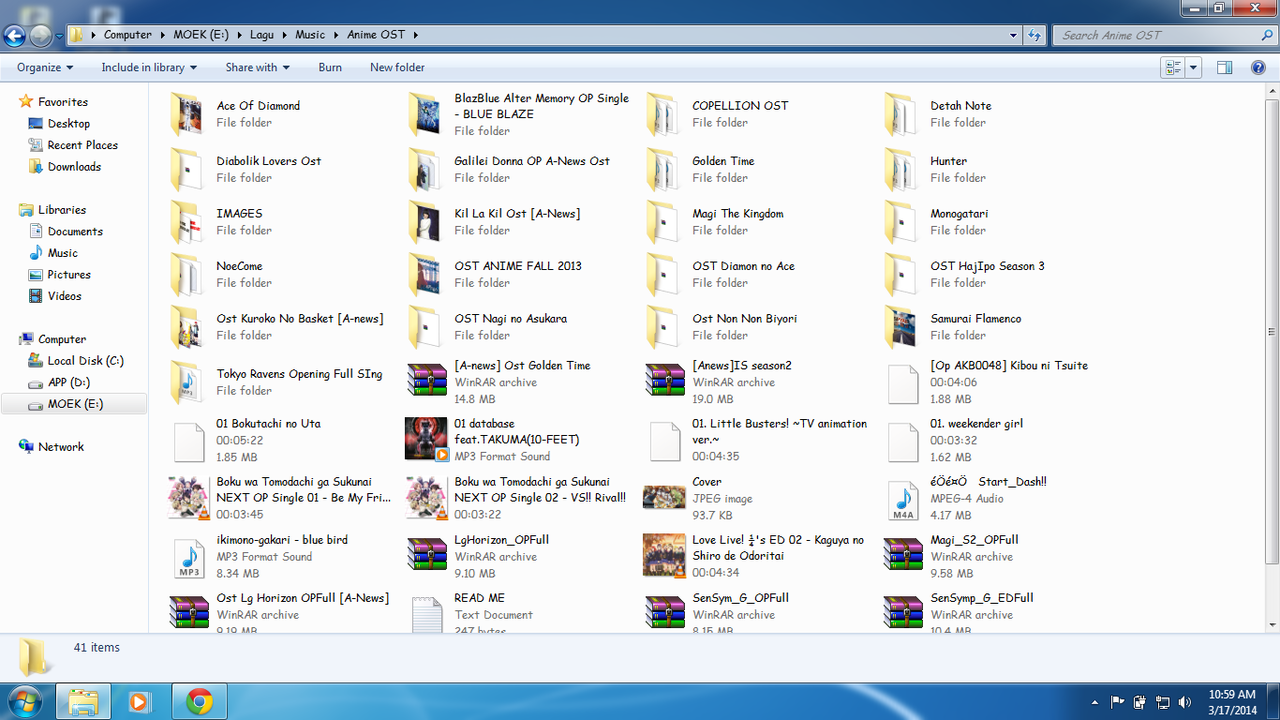
Task: Click the Change your view icon
Action: tap(1173, 68)
